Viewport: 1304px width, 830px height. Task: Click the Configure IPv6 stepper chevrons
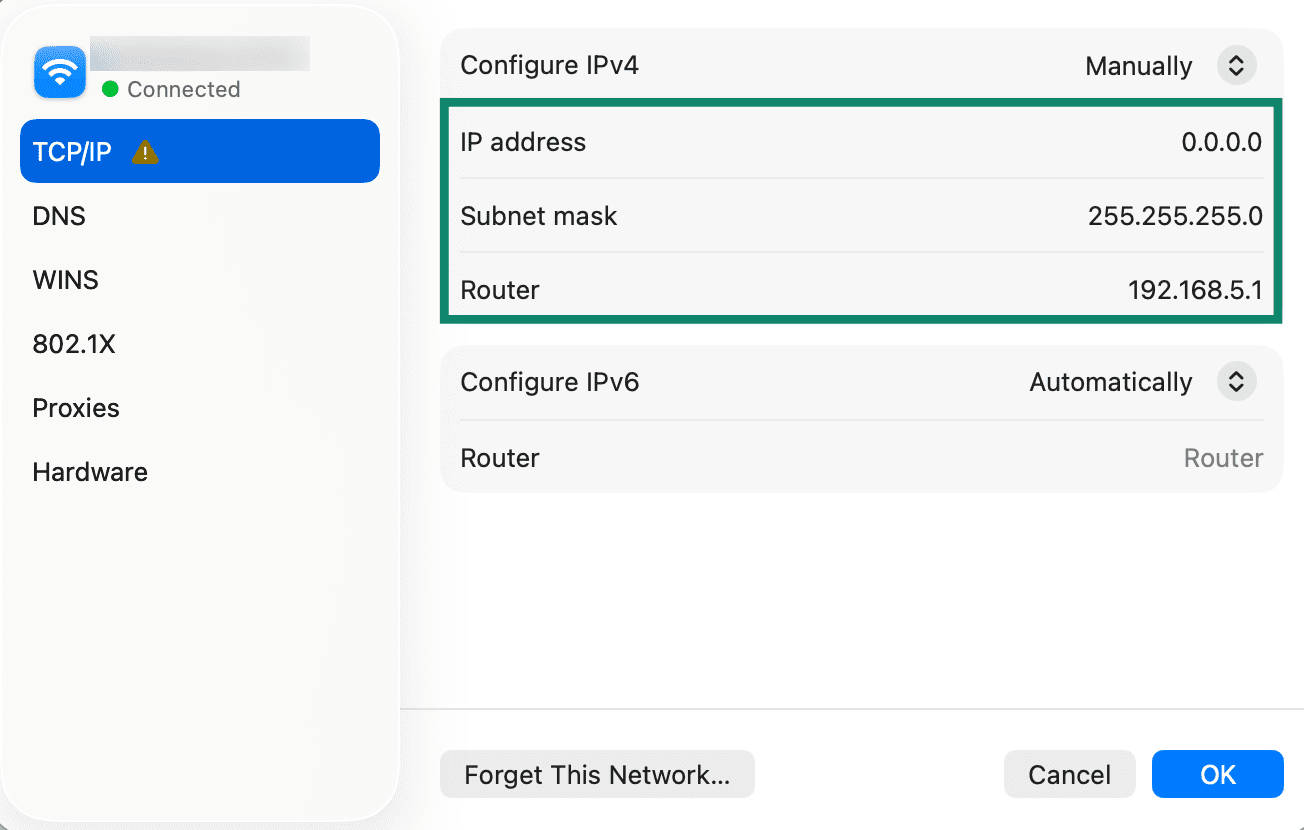pos(1237,381)
